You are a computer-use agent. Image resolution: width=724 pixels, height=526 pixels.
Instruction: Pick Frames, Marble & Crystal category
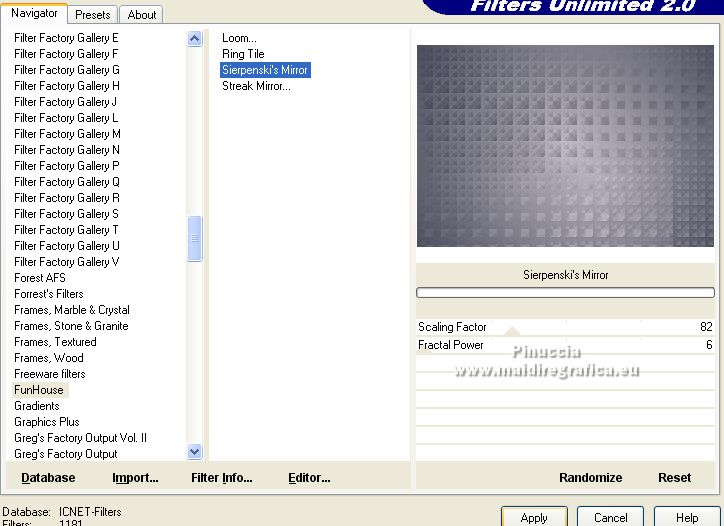point(72,310)
